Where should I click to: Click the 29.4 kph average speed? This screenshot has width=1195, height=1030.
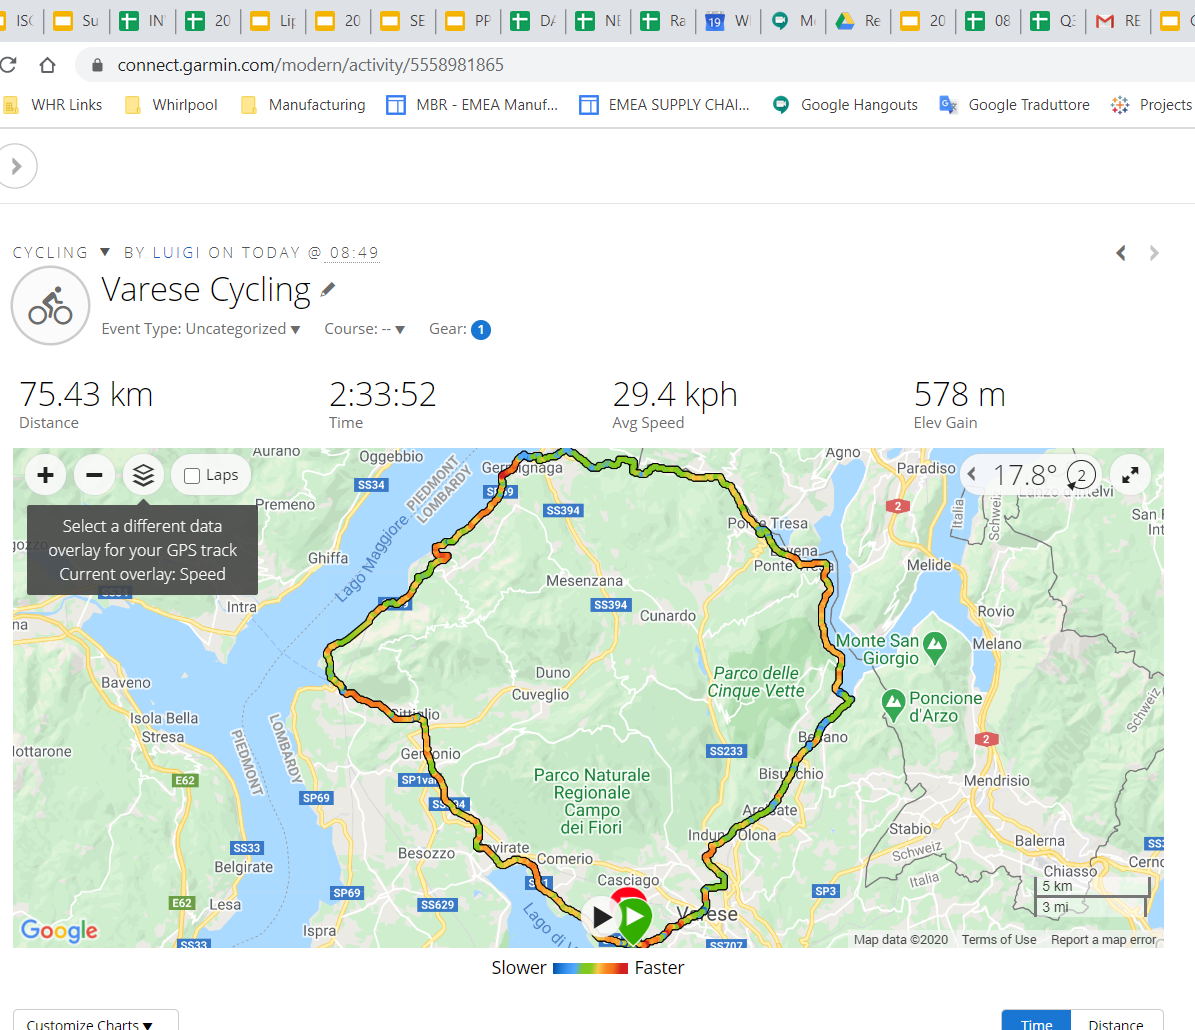675,395
